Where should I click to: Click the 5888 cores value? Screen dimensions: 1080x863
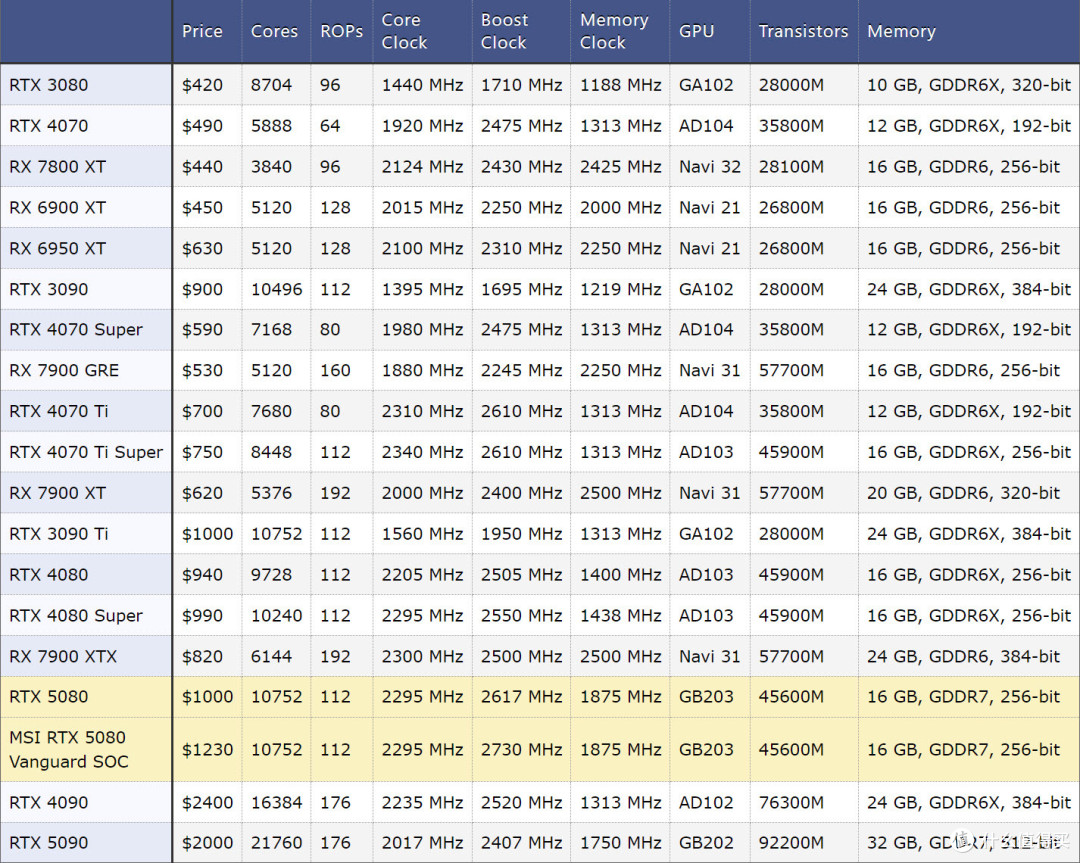(x=271, y=126)
